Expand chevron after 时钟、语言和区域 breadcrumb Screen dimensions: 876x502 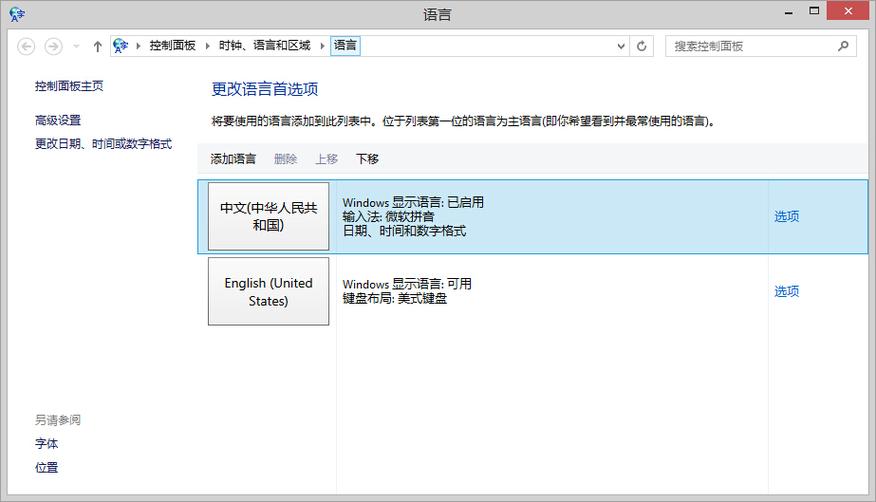tap(322, 46)
